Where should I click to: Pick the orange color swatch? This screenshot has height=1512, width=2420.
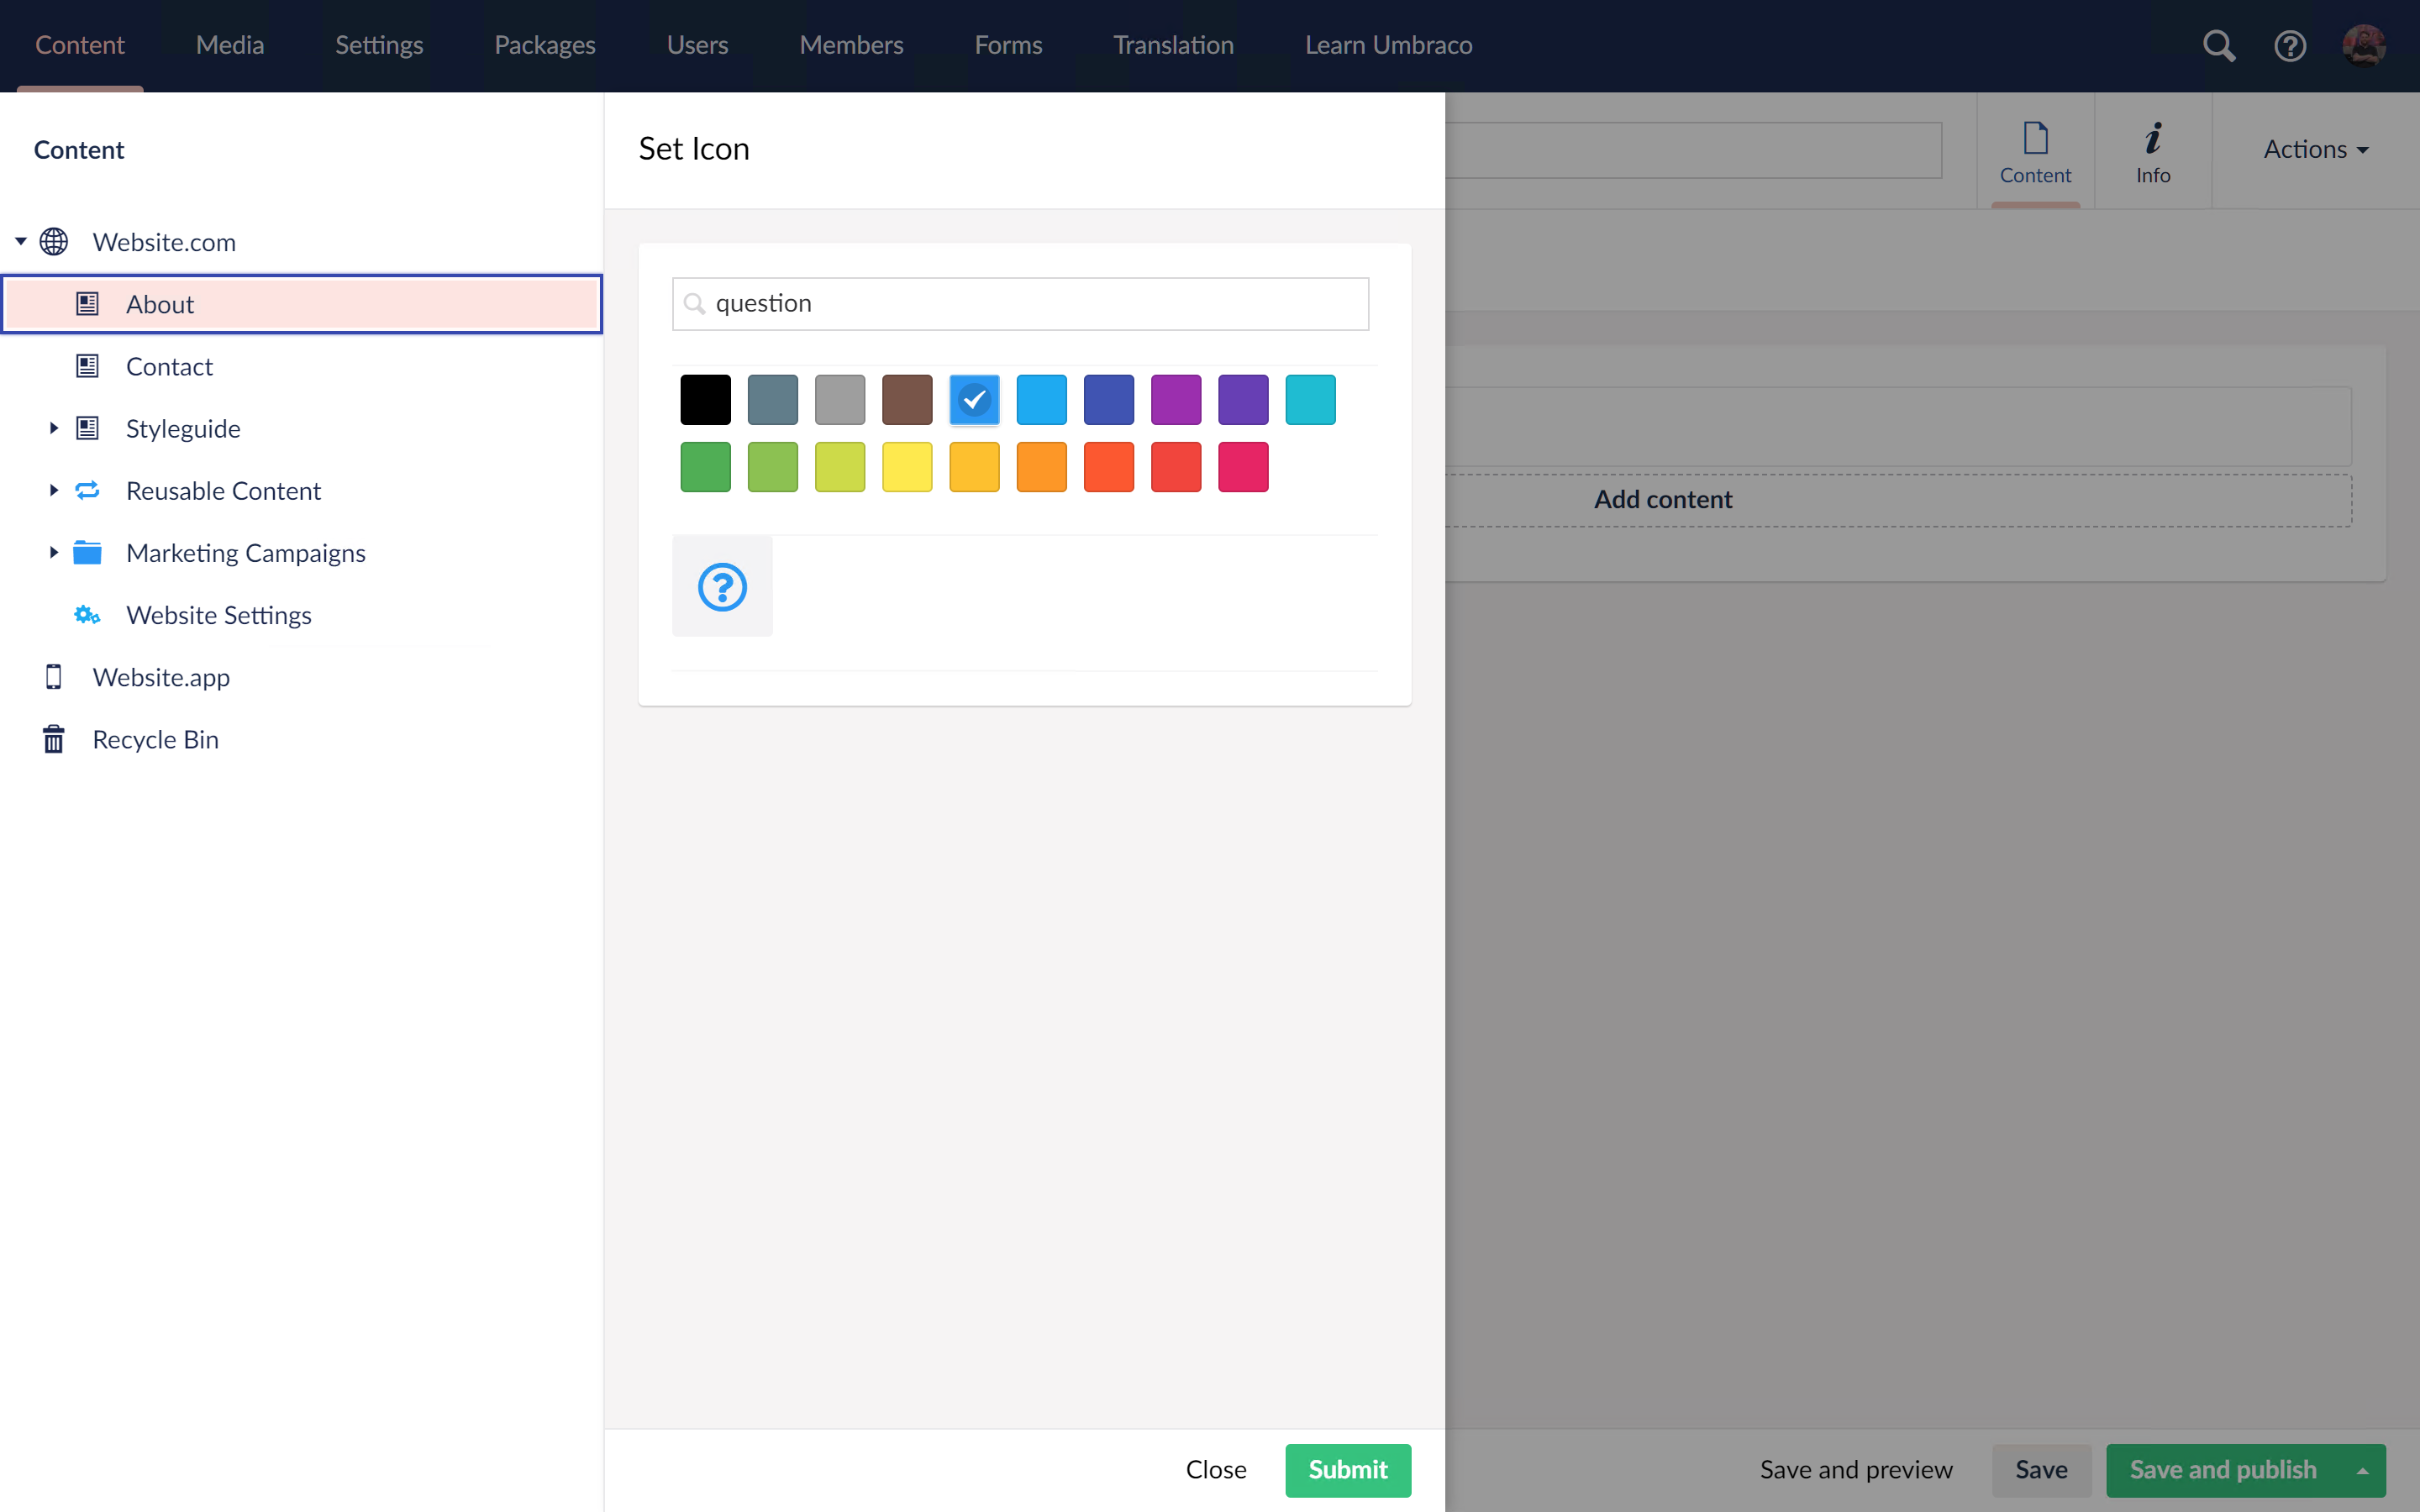(x=1041, y=467)
